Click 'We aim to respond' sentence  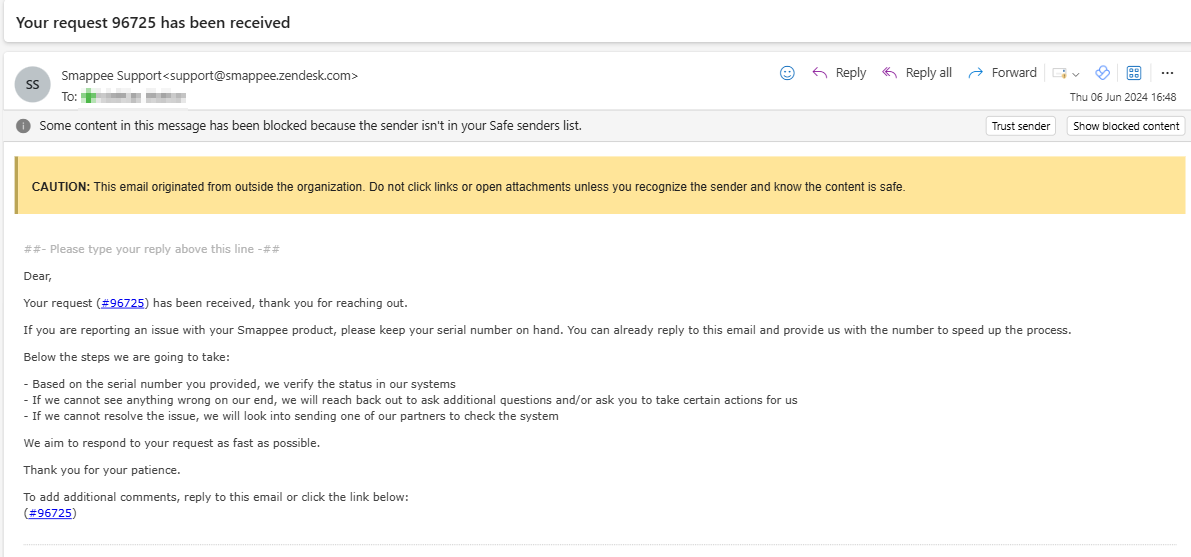coord(172,443)
